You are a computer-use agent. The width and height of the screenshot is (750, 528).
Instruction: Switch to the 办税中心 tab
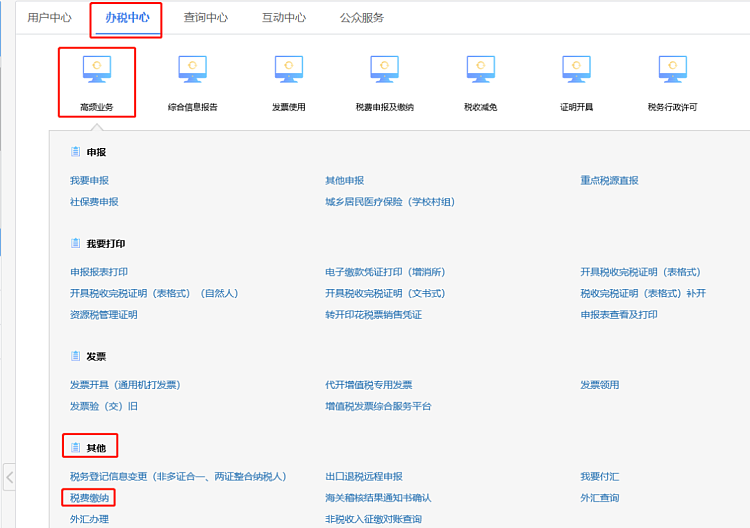(127, 18)
